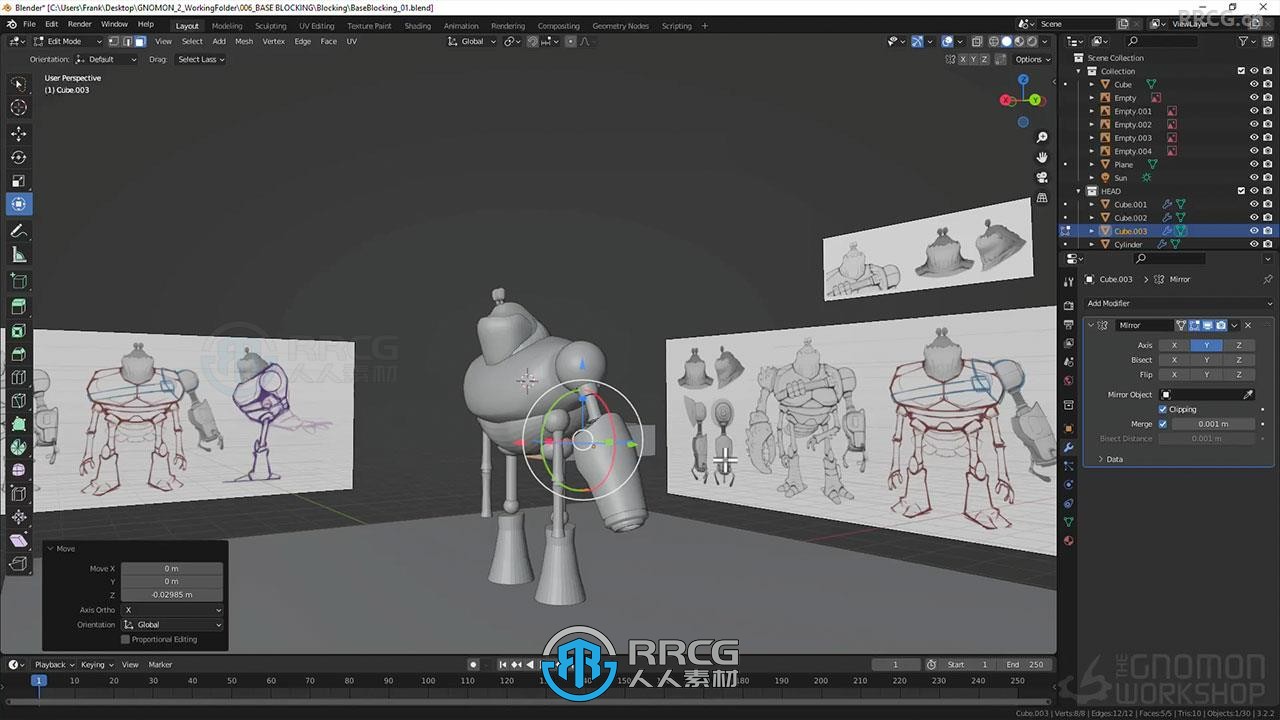
Task: Select the Select Lasso tool icon
Action: (x=19, y=84)
